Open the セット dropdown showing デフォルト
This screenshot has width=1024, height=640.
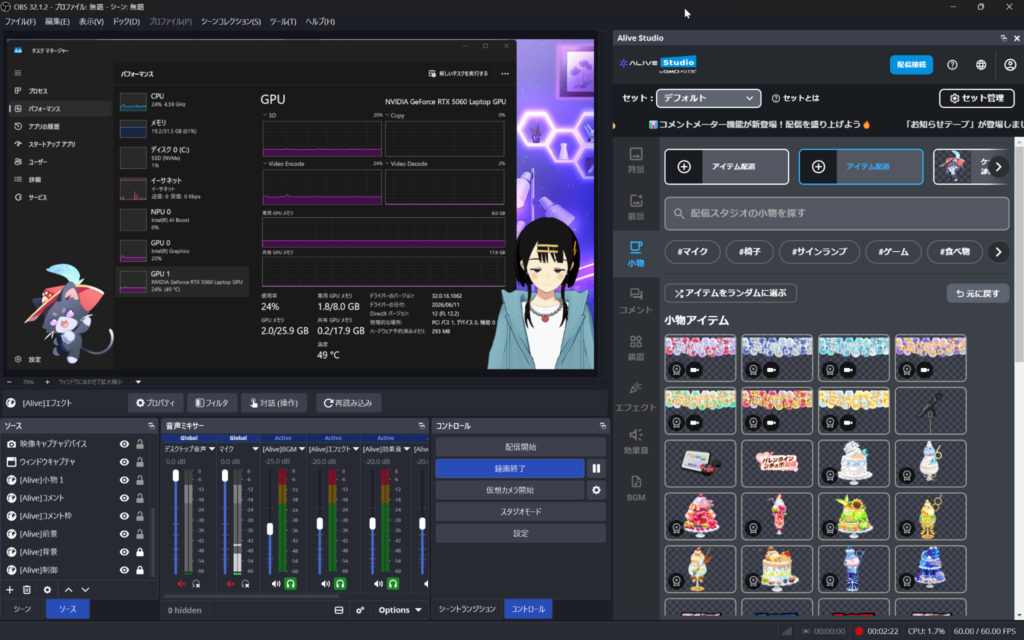pyautogui.click(x=708, y=98)
